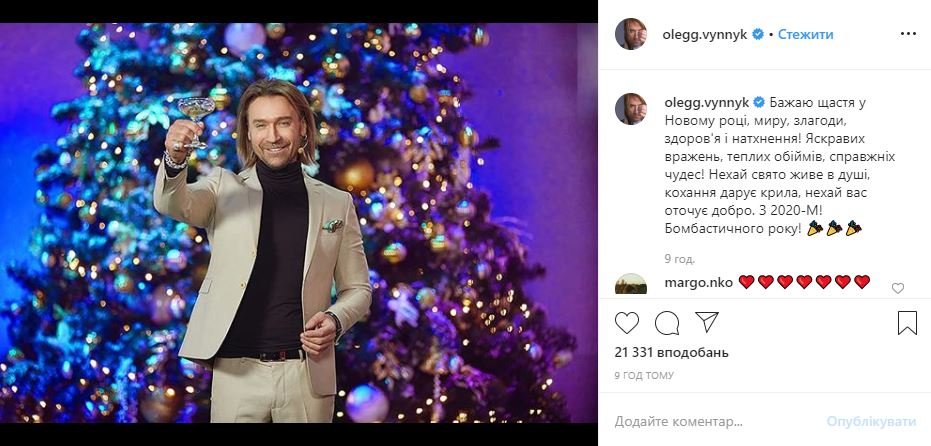931x446 pixels.
Task: Open the olegg.vynnyk profile from the header
Action: (x=705, y=34)
